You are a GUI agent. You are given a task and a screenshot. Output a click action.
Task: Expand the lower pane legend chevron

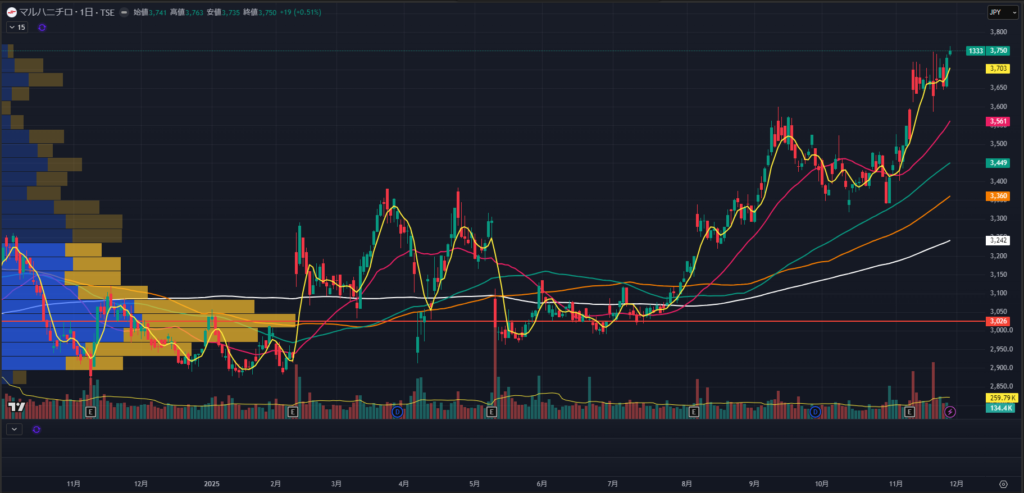(x=14, y=430)
